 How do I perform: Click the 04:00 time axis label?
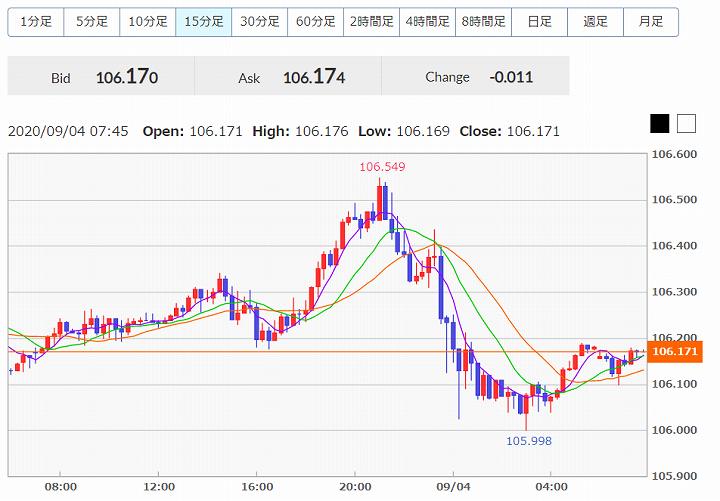551,487
